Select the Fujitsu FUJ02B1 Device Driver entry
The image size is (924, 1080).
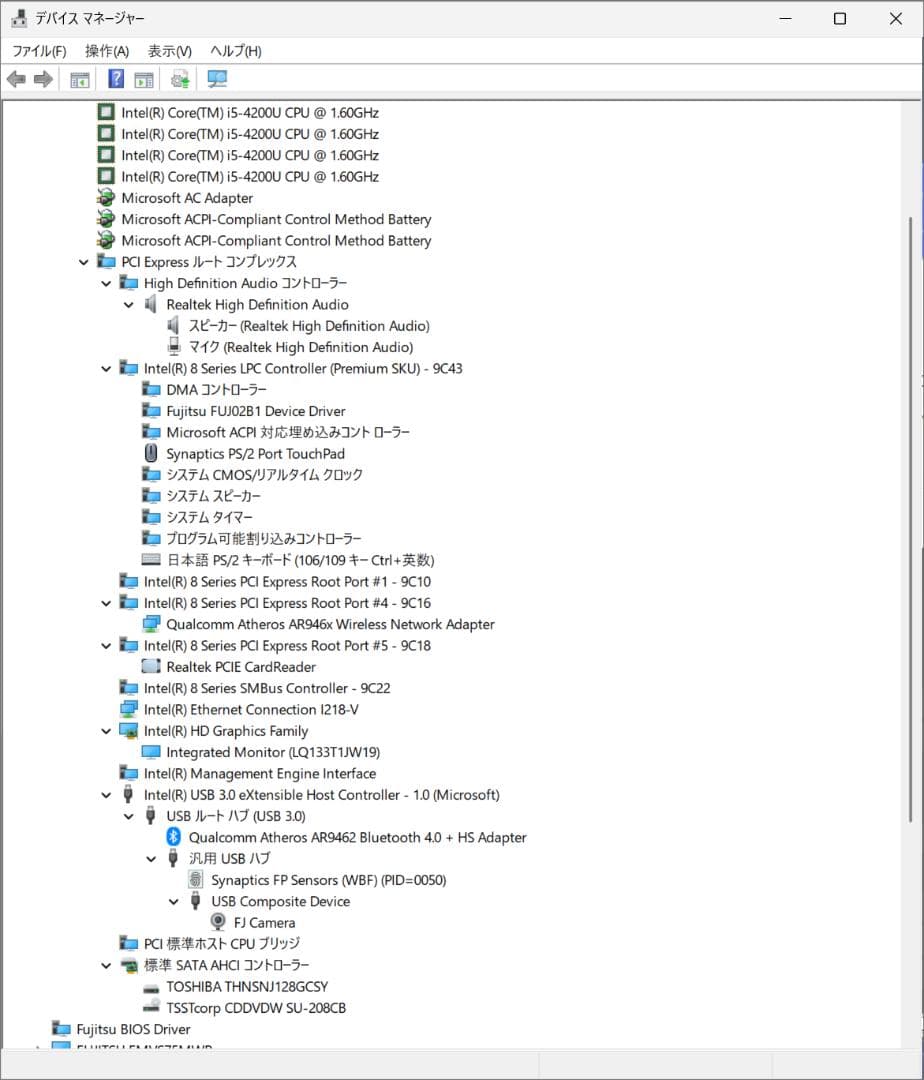coord(255,411)
